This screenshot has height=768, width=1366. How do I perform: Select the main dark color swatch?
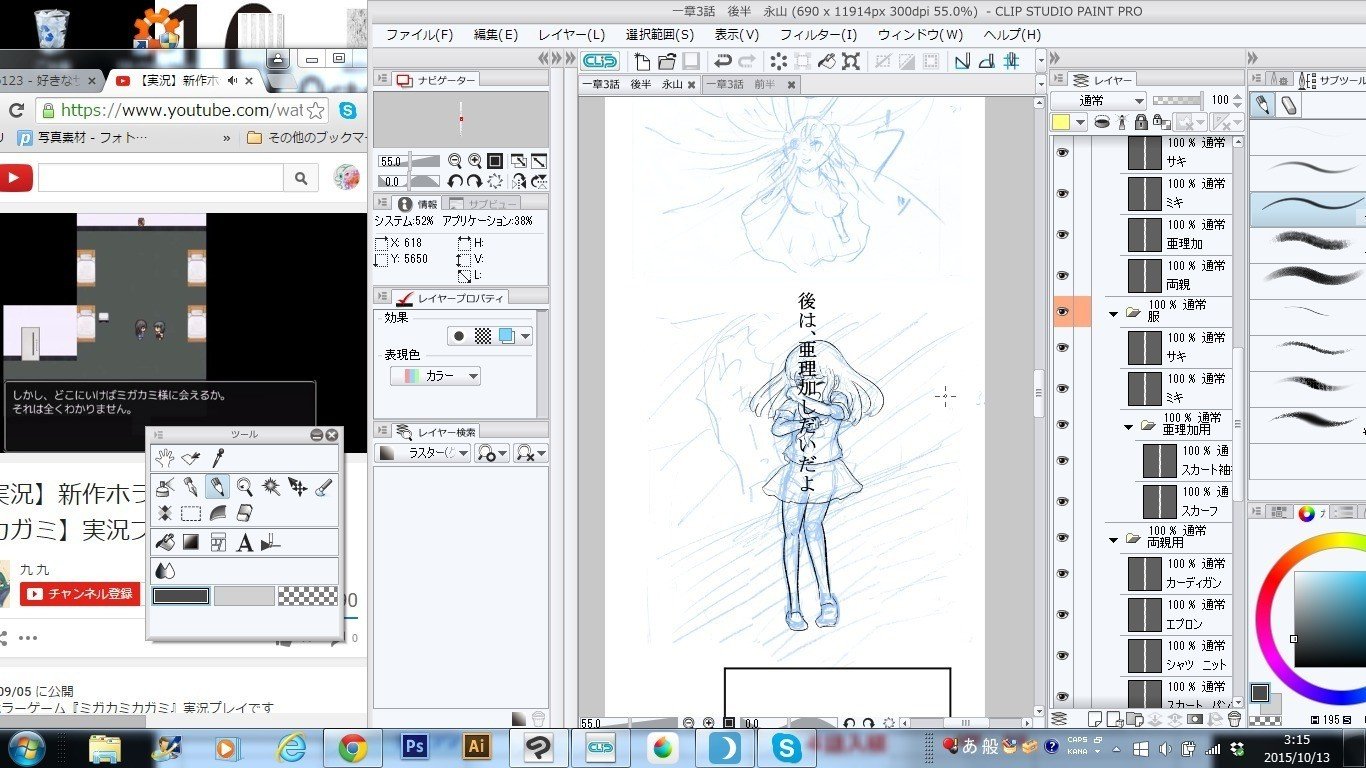(181, 596)
